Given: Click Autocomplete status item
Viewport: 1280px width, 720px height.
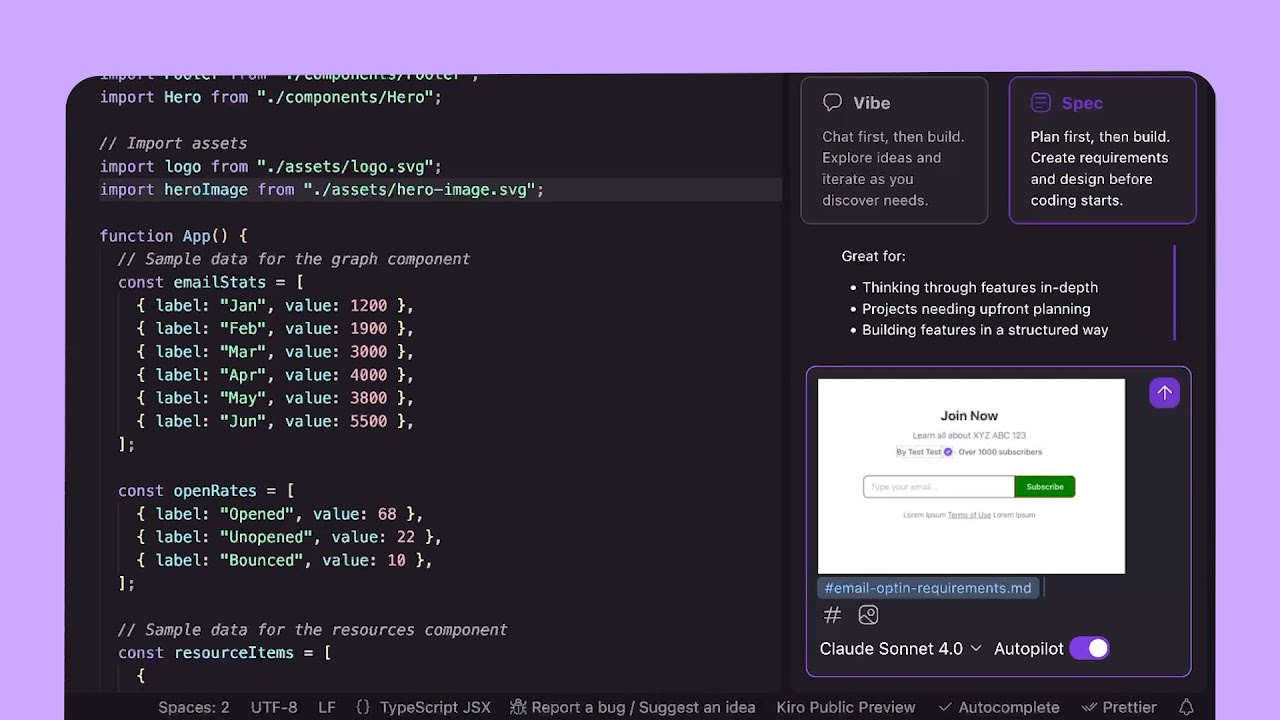Looking at the screenshot, I should (999, 707).
